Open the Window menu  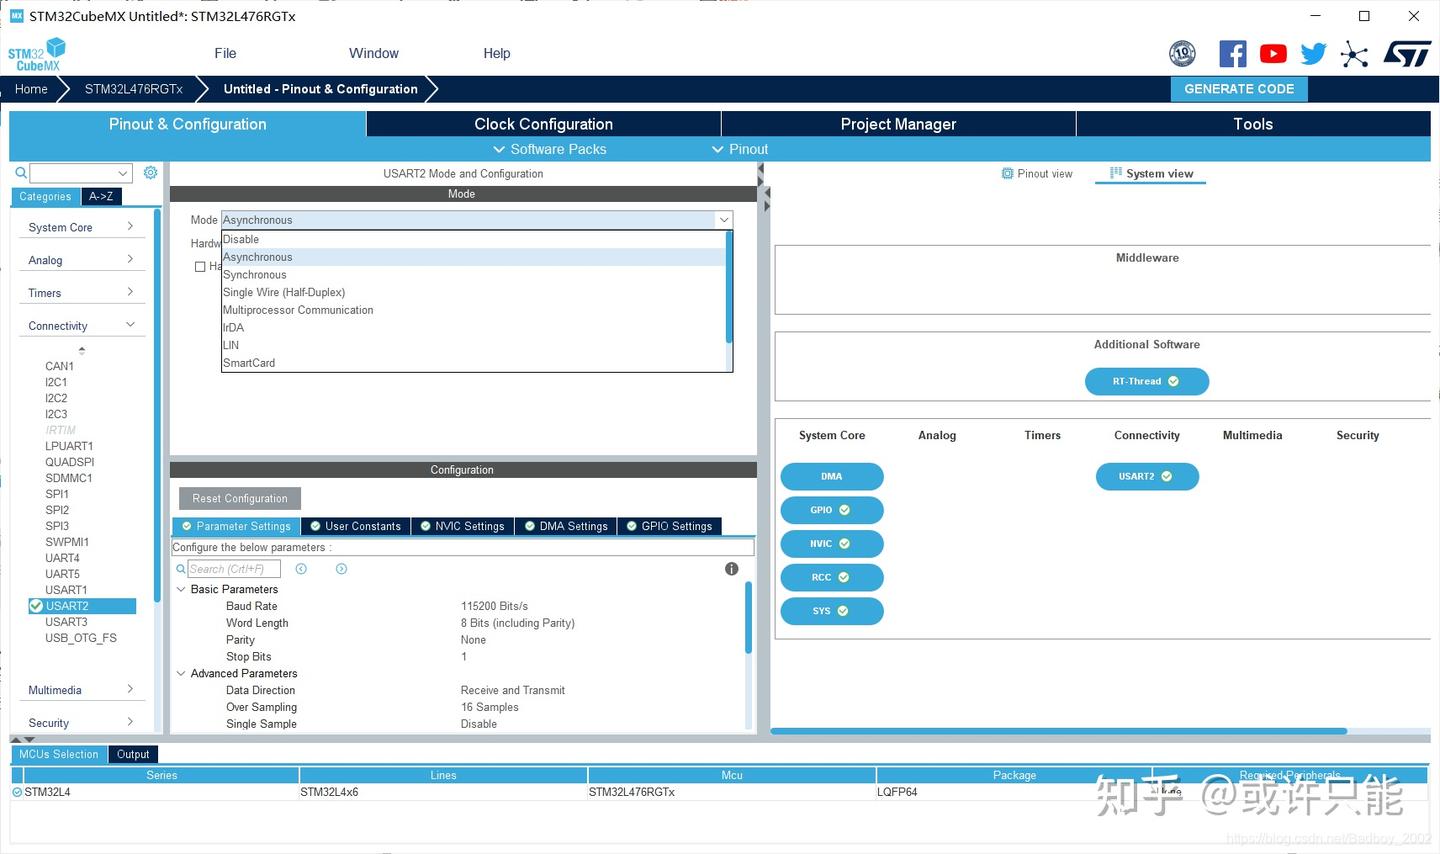pyautogui.click(x=374, y=54)
